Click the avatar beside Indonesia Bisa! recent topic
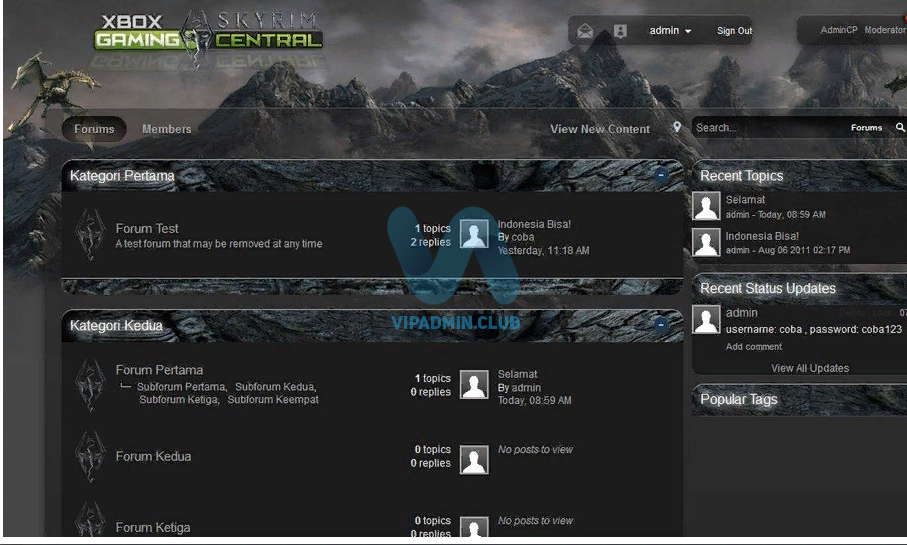The width and height of the screenshot is (907, 545). (x=706, y=242)
